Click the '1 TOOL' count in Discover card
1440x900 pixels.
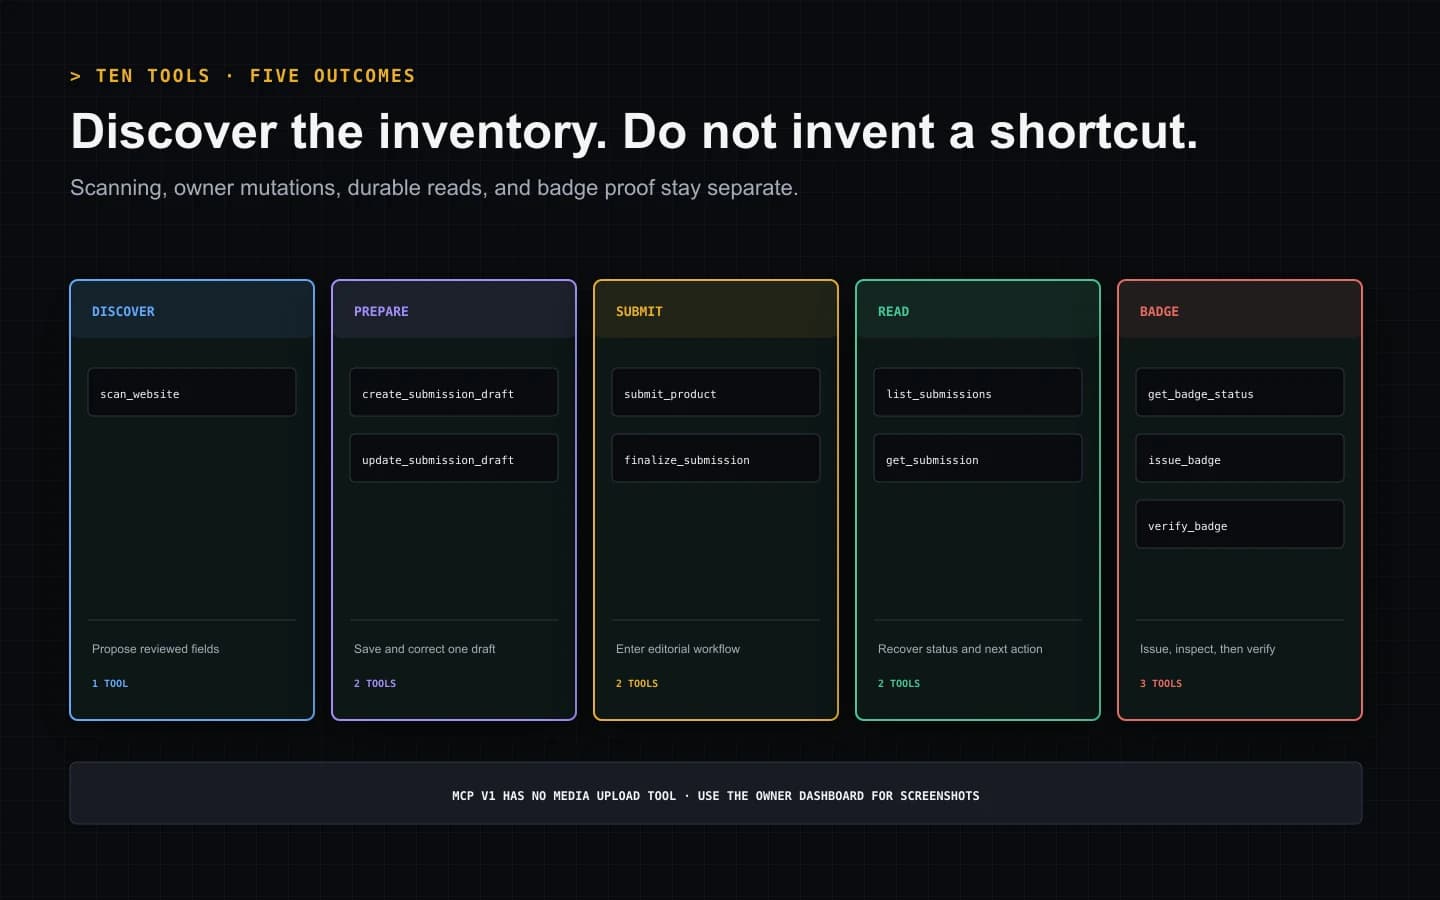pyautogui.click(x=110, y=684)
